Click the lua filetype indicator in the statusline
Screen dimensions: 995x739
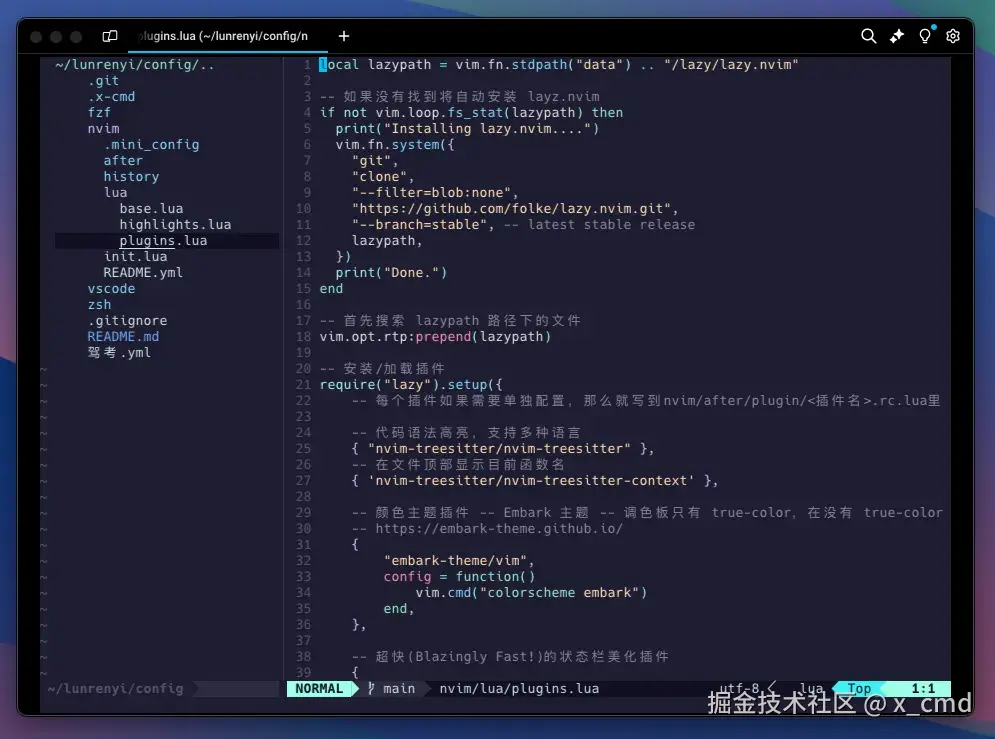click(810, 688)
